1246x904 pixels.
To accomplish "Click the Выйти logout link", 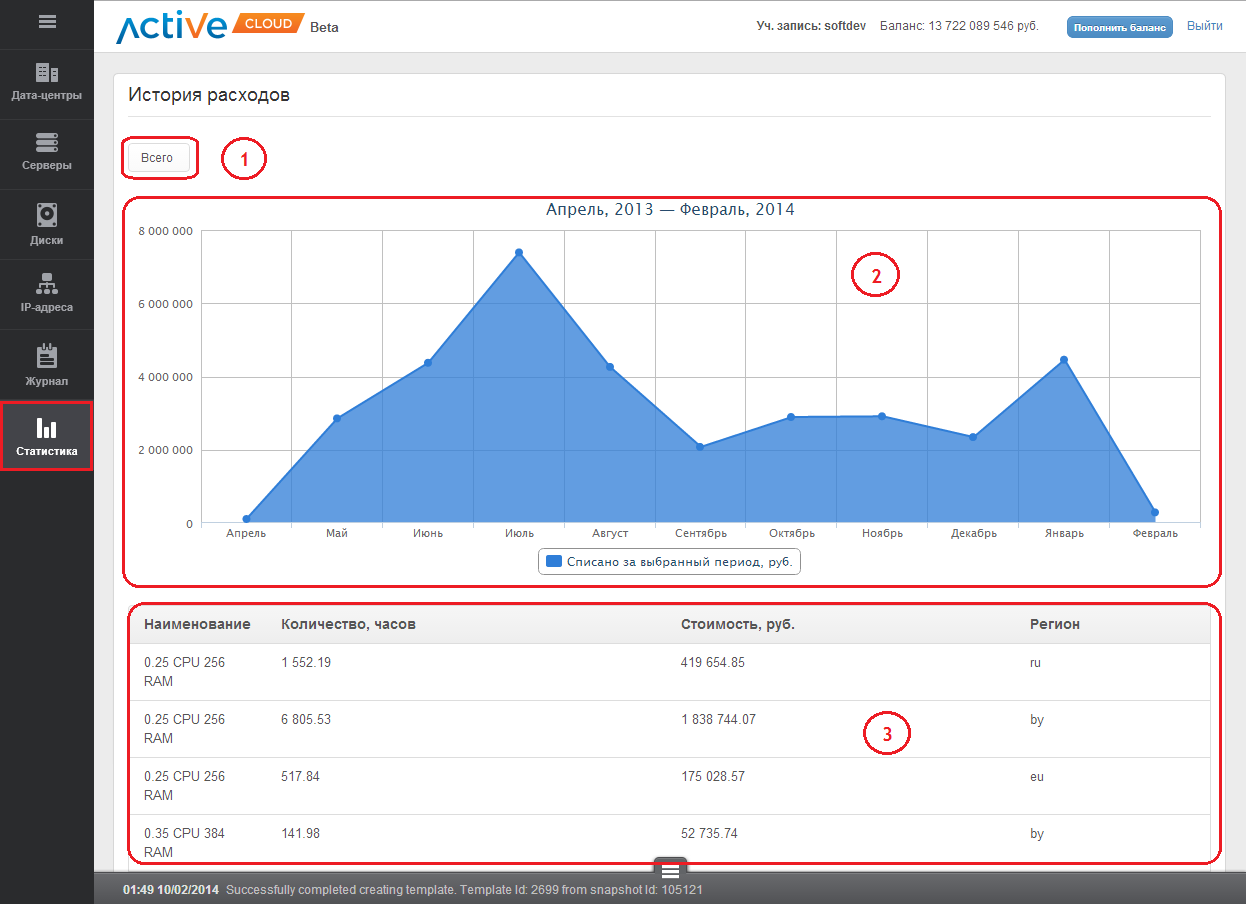I will (x=1204, y=26).
